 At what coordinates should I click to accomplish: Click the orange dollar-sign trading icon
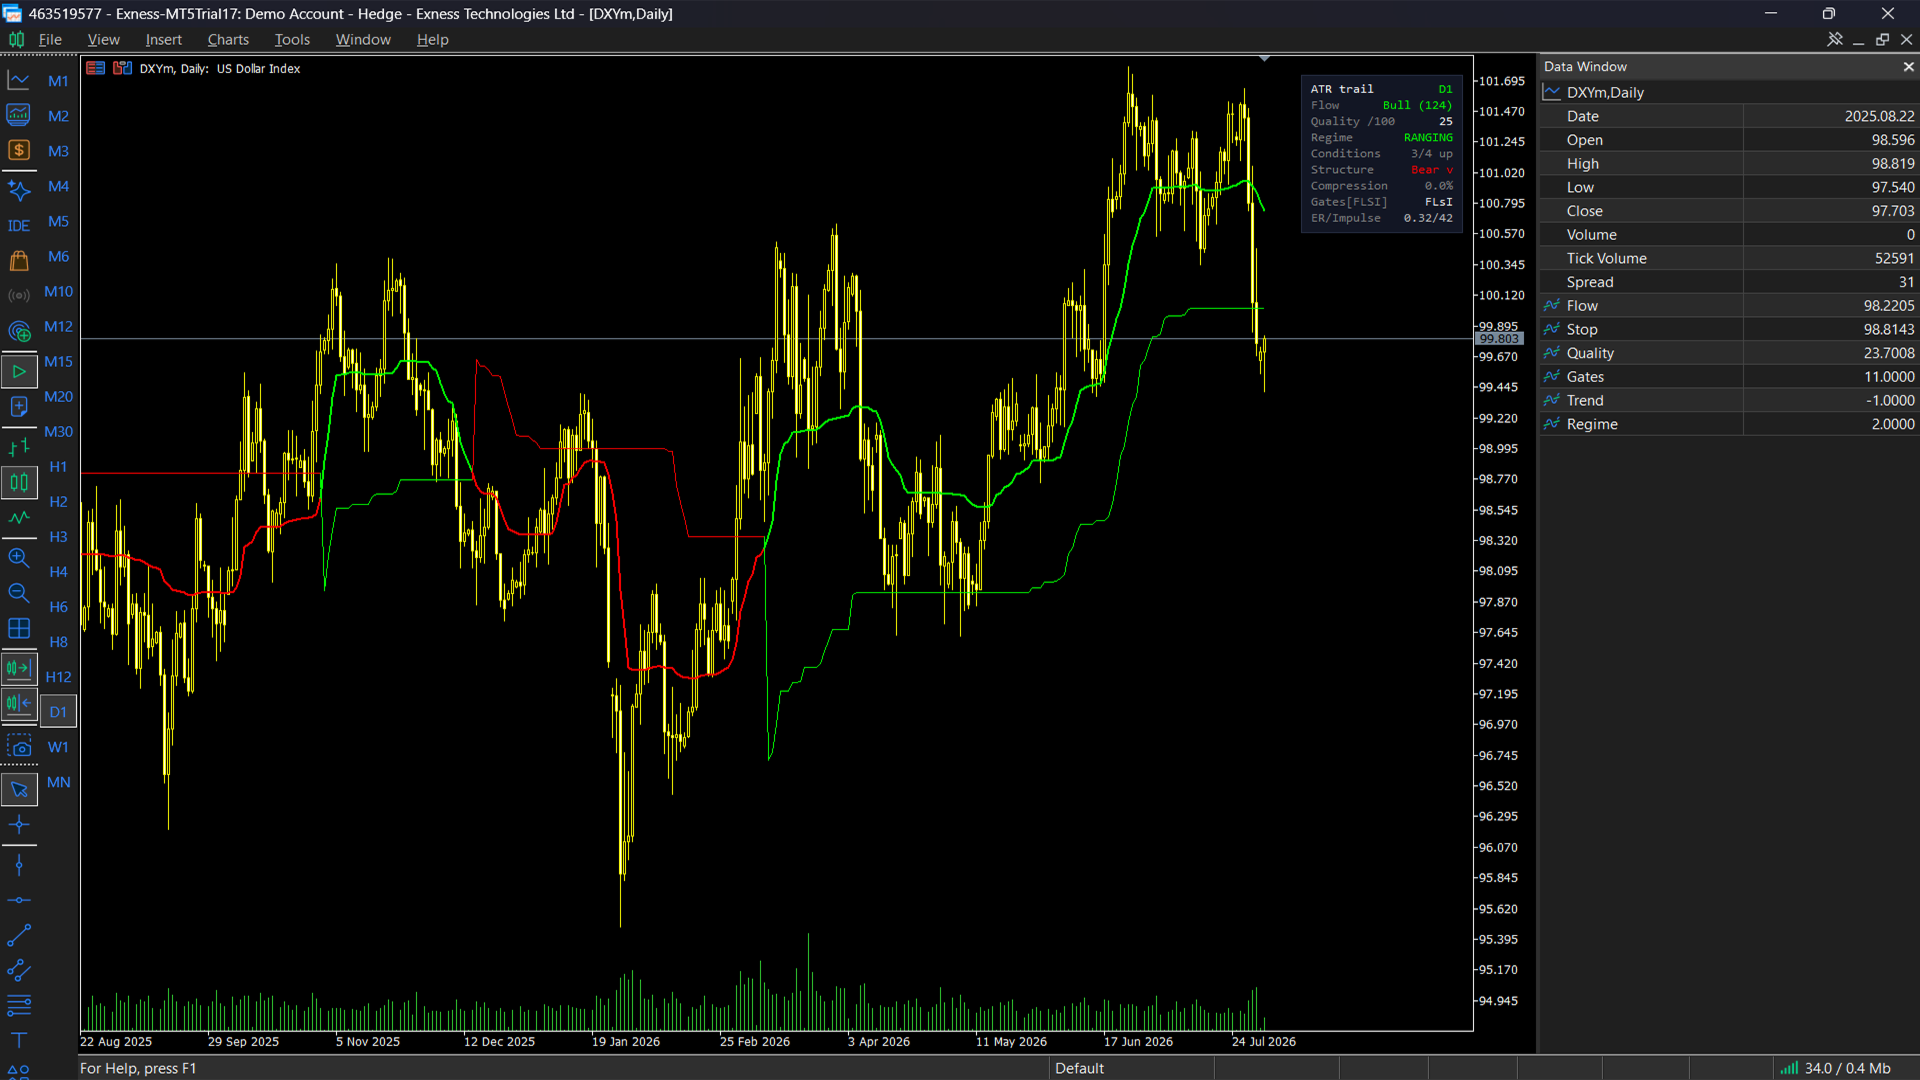pos(19,150)
